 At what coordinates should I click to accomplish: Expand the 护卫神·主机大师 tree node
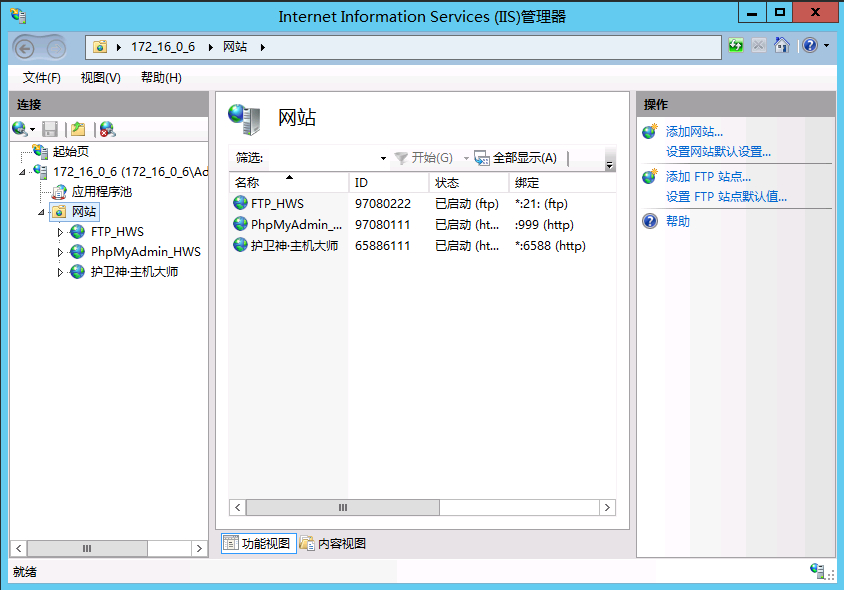point(60,272)
